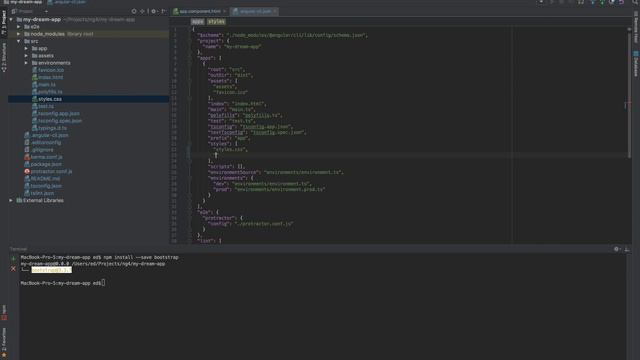Screen dimensions: 640x360
Task: Open the Favorites tool window tab
Action: tap(4, 342)
